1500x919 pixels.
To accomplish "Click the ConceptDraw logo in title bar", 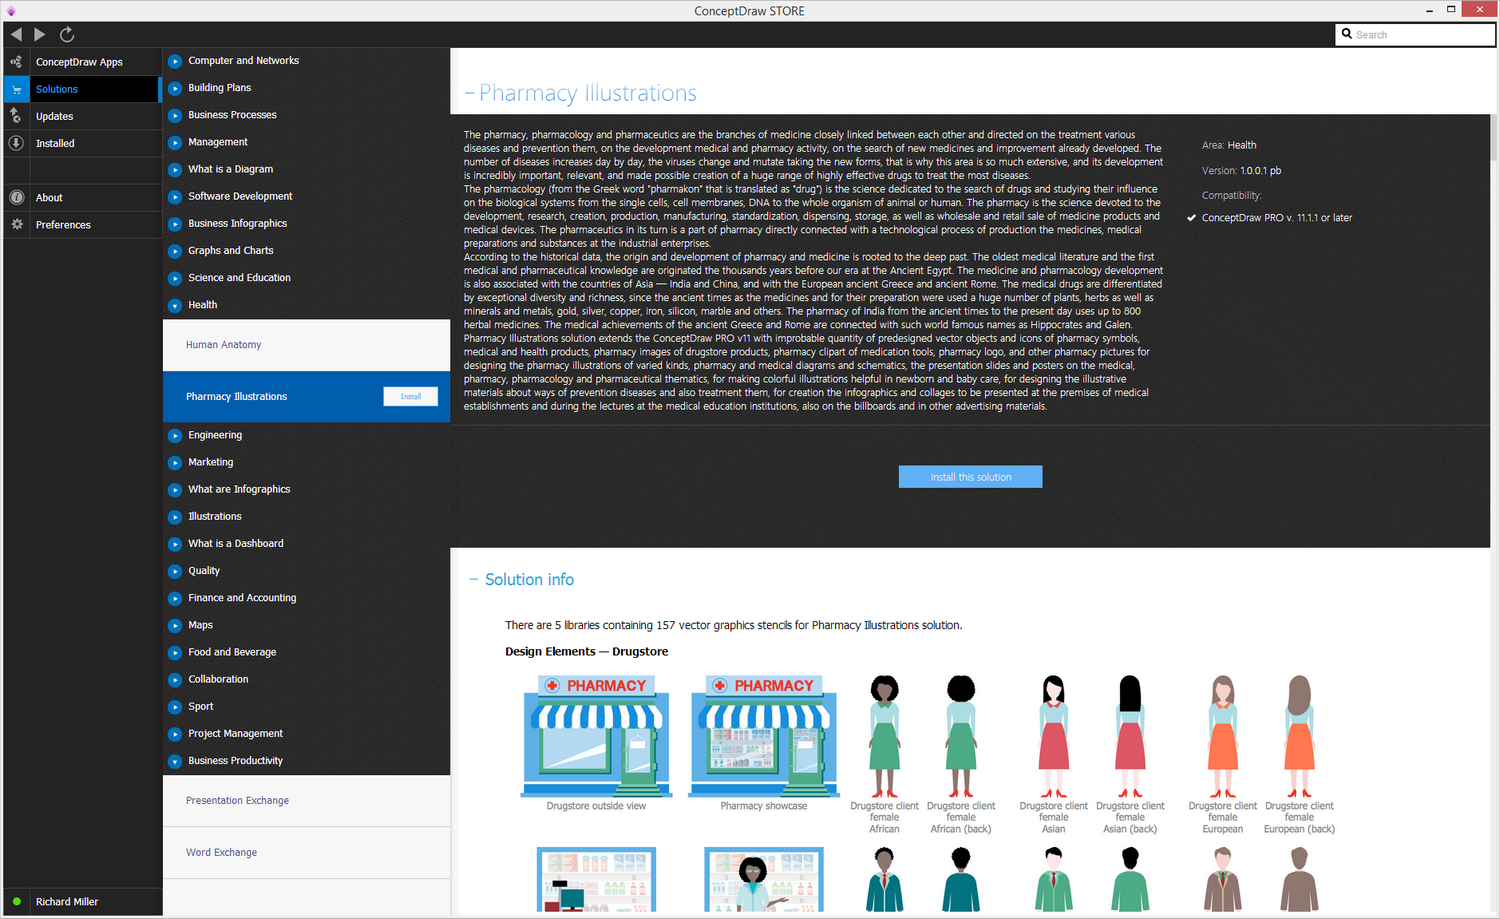I will [x=11, y=11].
